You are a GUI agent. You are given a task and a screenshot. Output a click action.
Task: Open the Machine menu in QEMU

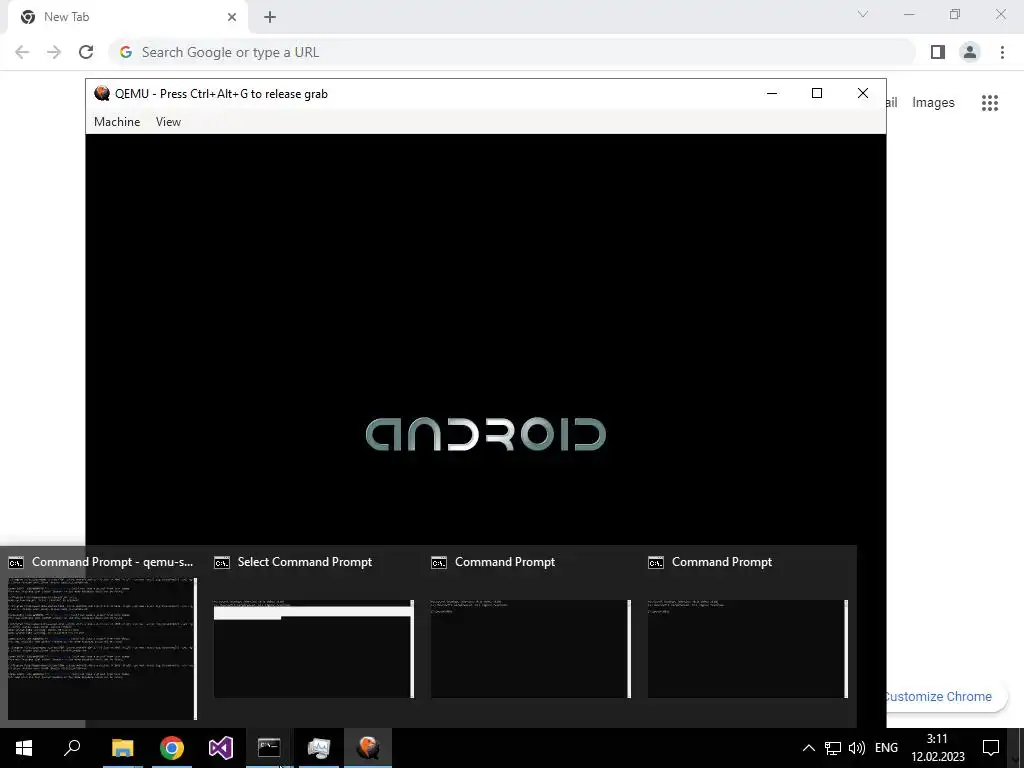click(117, 121)
